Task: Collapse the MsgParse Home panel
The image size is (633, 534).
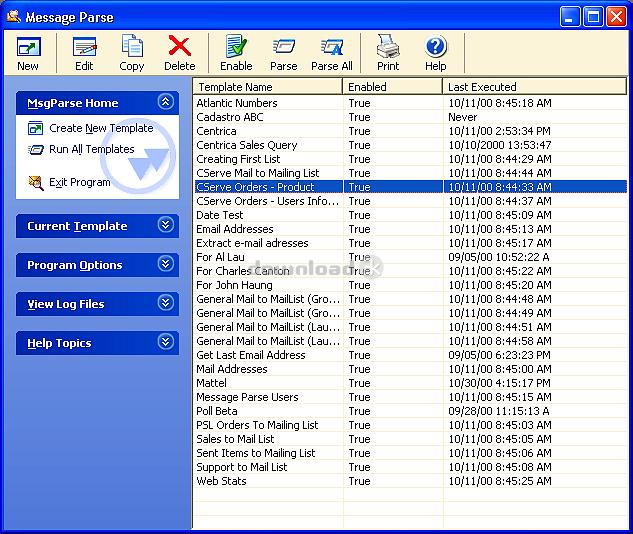Action: (x=166, y=102)
